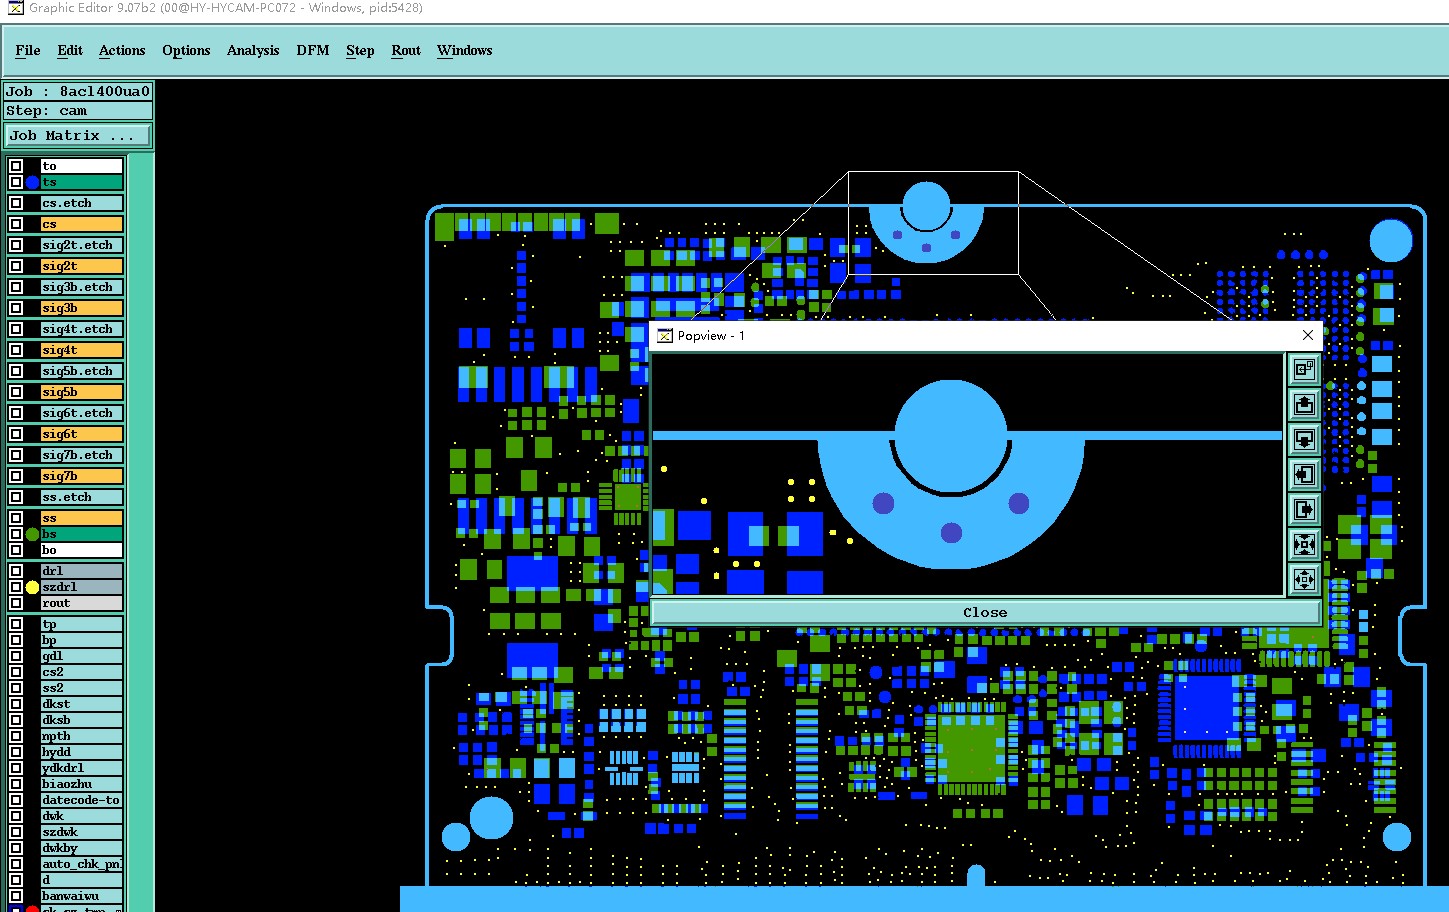Open the File menu
1449x912 pixels.
click(x=28, y=50)
